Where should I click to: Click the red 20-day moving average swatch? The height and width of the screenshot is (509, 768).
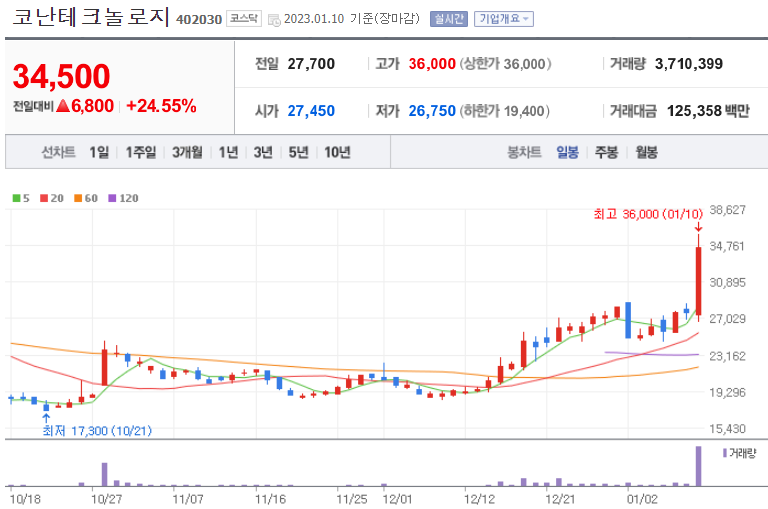coord(44,198)
